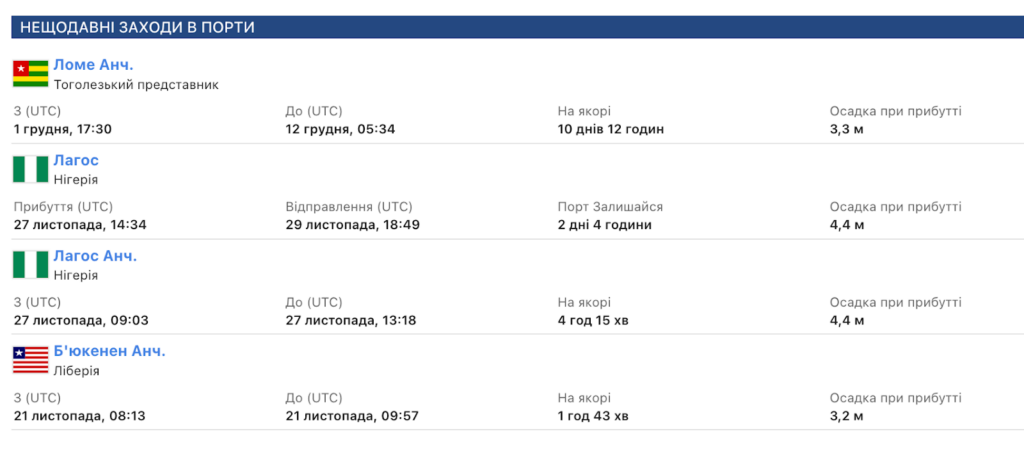The height and width of the screenshot is (457, 1024).
Task: Click the Liberia flag icon
Action: point(31,360)
